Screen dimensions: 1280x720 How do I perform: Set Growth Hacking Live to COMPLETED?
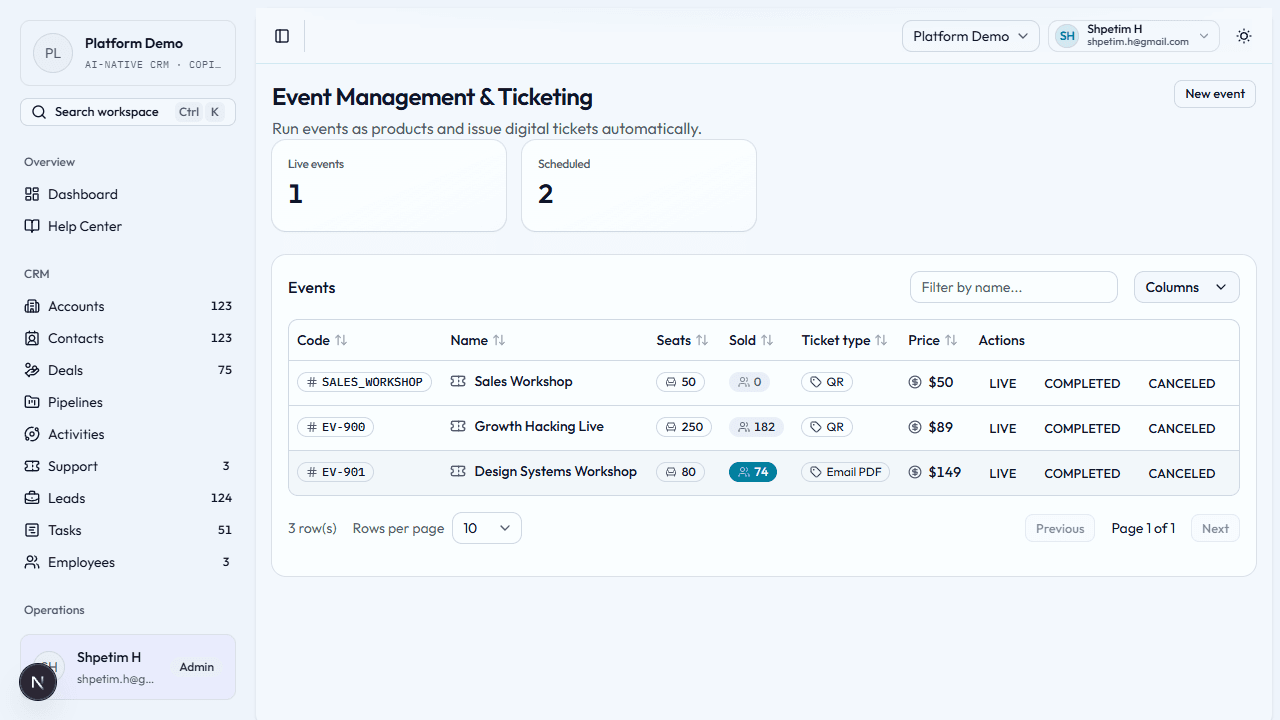pyautogui.click(x=1082, y=427)
